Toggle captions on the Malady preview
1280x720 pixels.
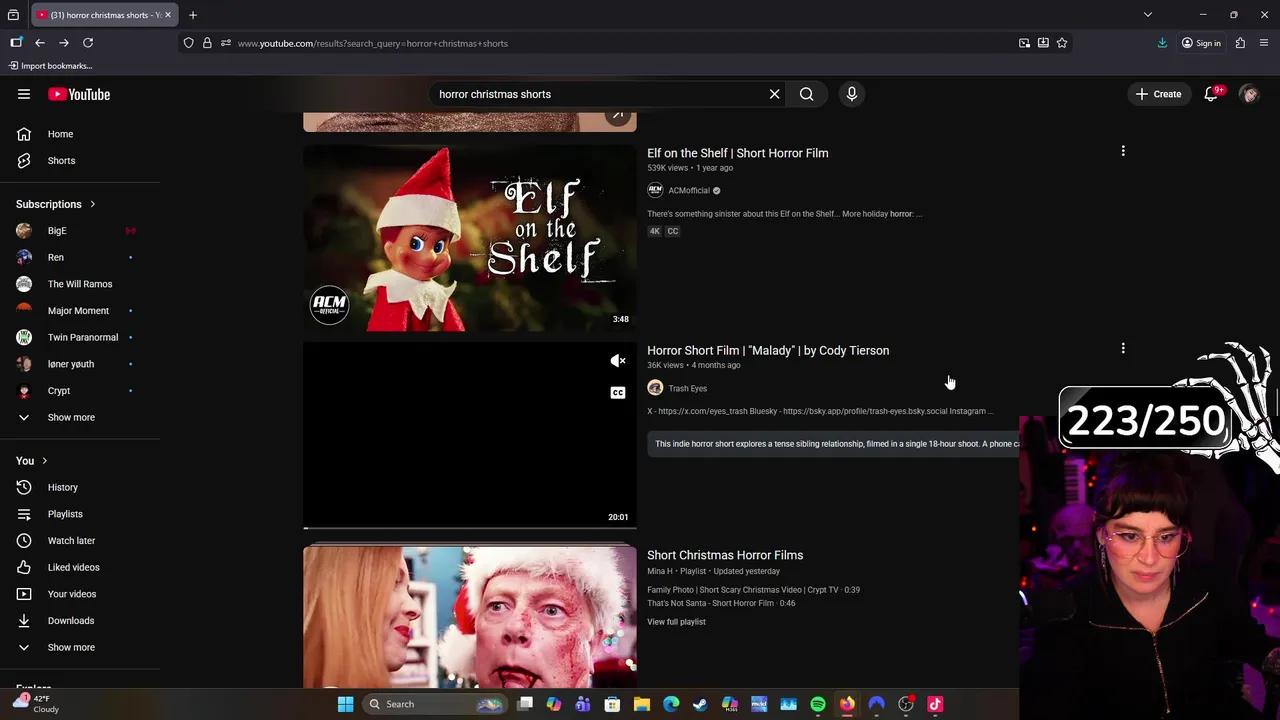(x=618, y=392)
